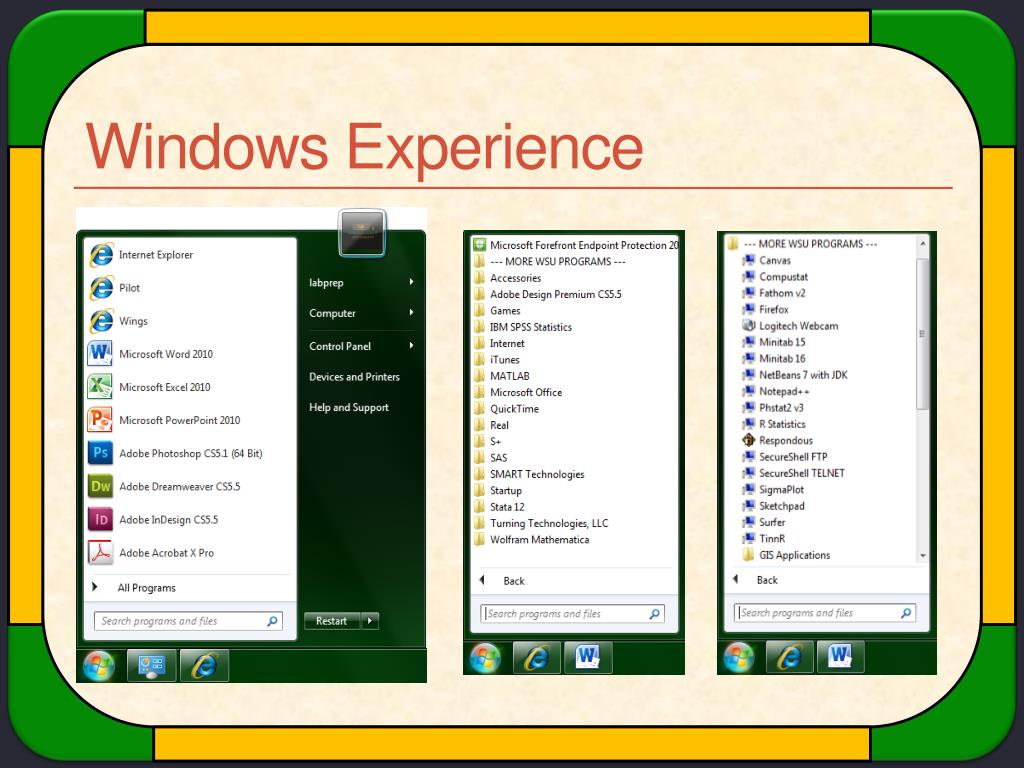This screenshot has height=768, width=1024.
Task: Open the Turning Technologies, LLC folder
Action: click(x=541, y=523)
